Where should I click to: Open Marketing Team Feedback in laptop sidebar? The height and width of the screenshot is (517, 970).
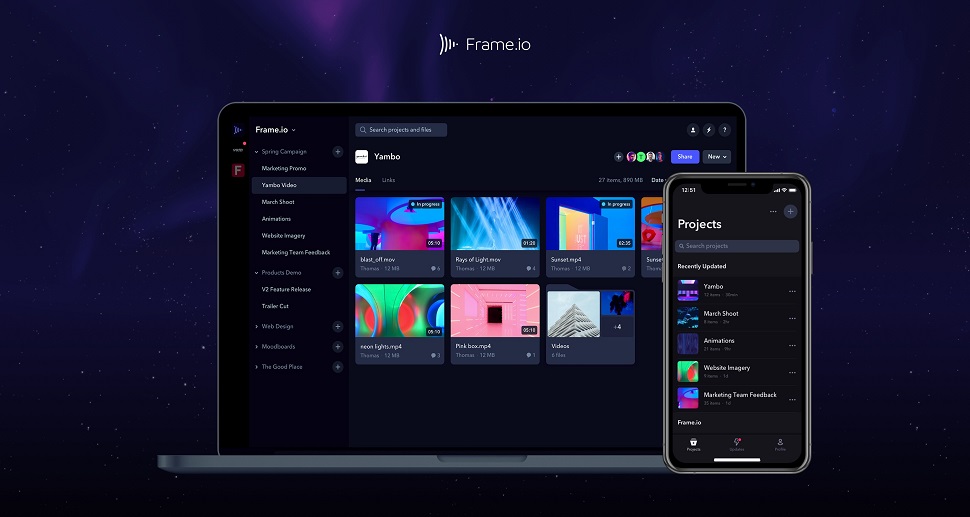tap(296, 252)
